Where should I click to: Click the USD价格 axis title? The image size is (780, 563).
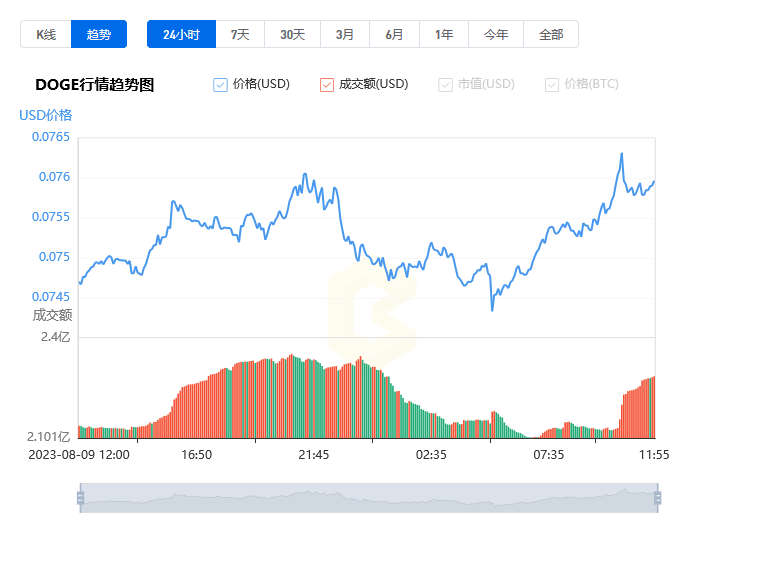click(46, 115)
